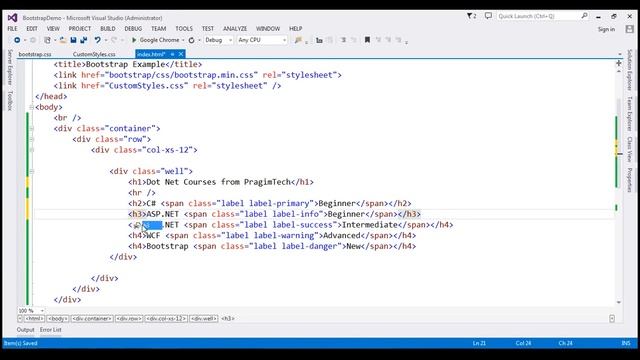Open the TOOLS menu
Screen dimensions: 640x360
pyautogui.click(x=184, y=29)
